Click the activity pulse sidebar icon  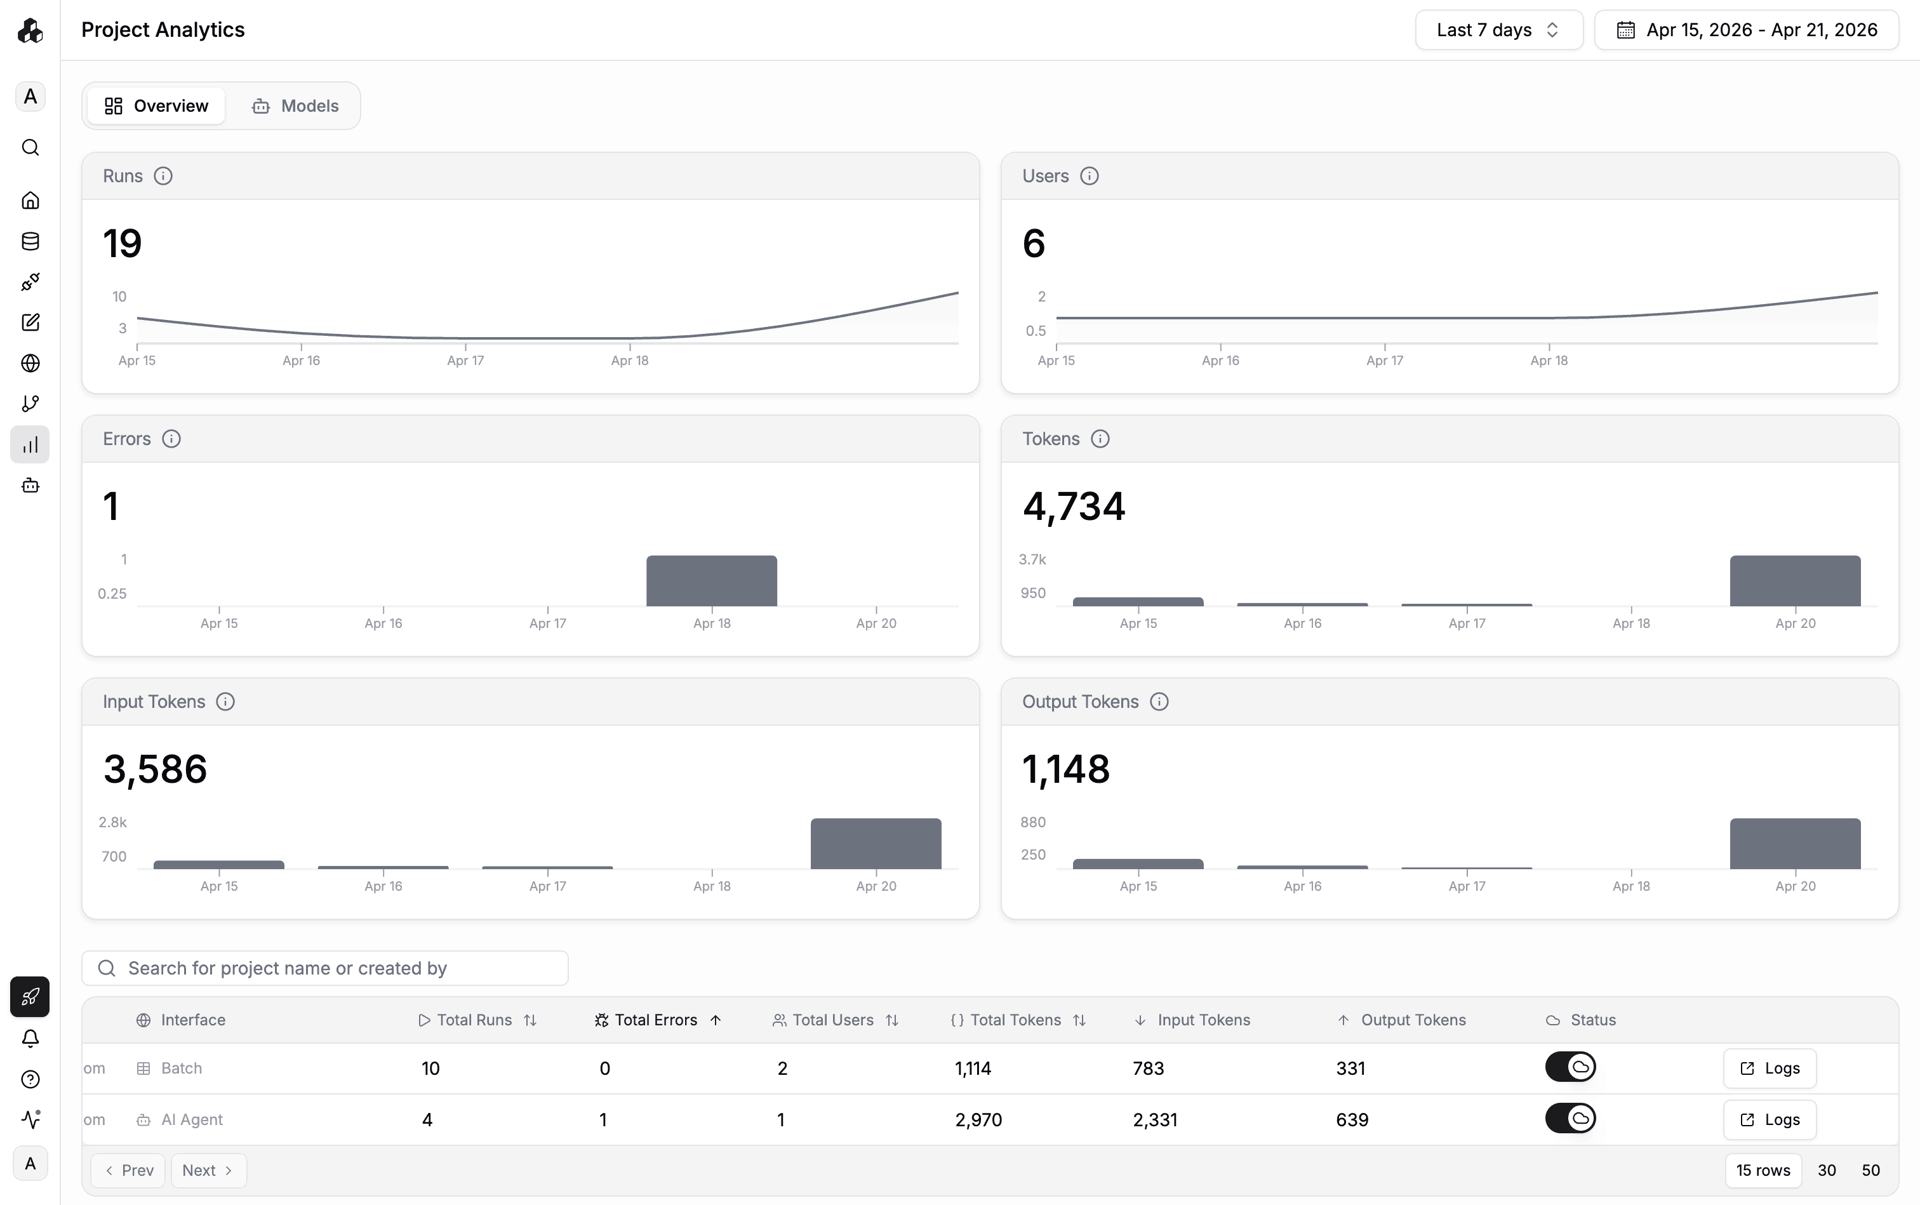[30, 1119]
